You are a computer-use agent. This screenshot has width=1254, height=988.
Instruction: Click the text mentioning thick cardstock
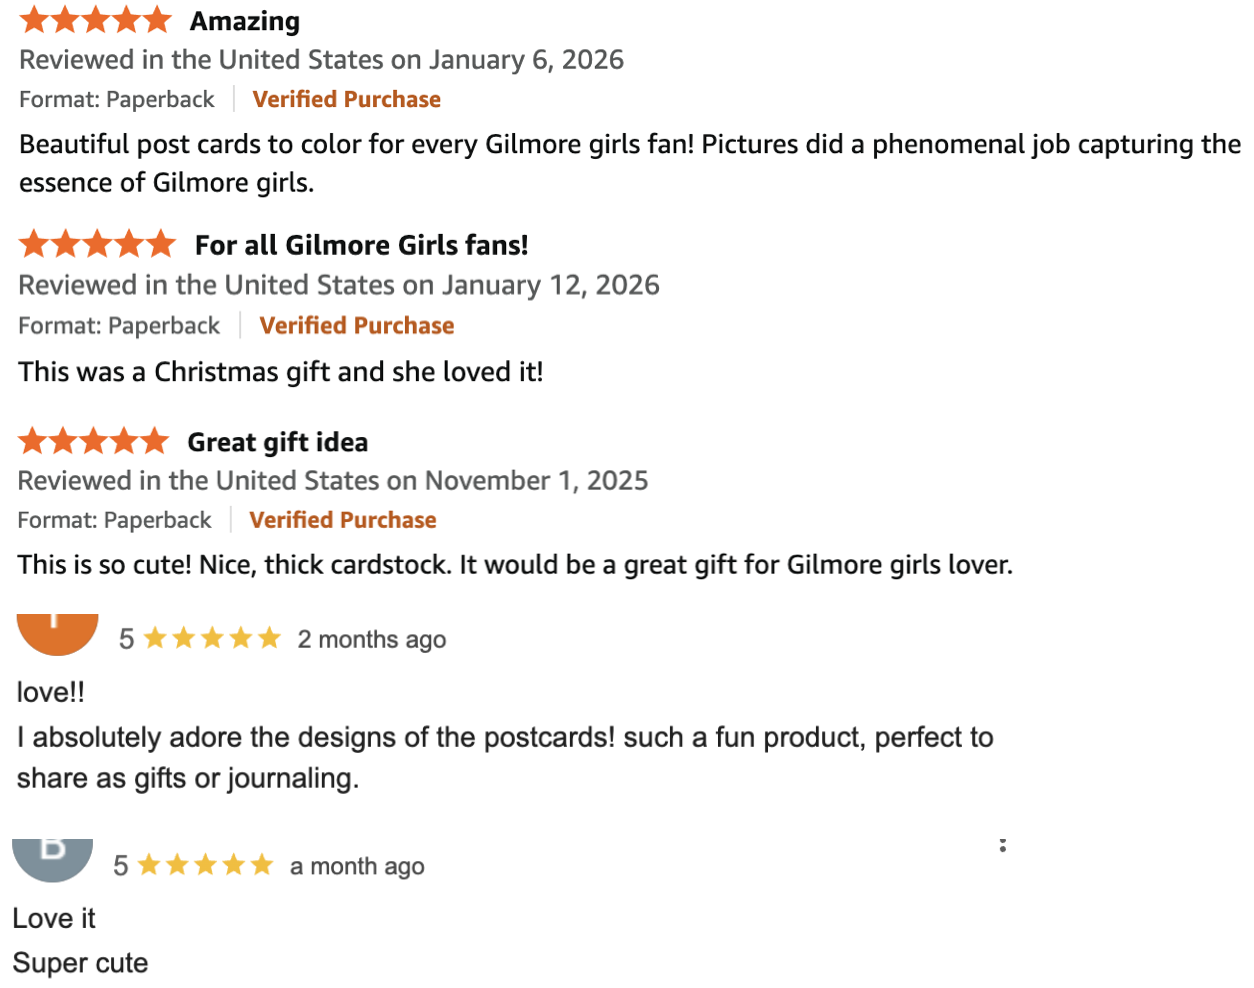(515, 565)
